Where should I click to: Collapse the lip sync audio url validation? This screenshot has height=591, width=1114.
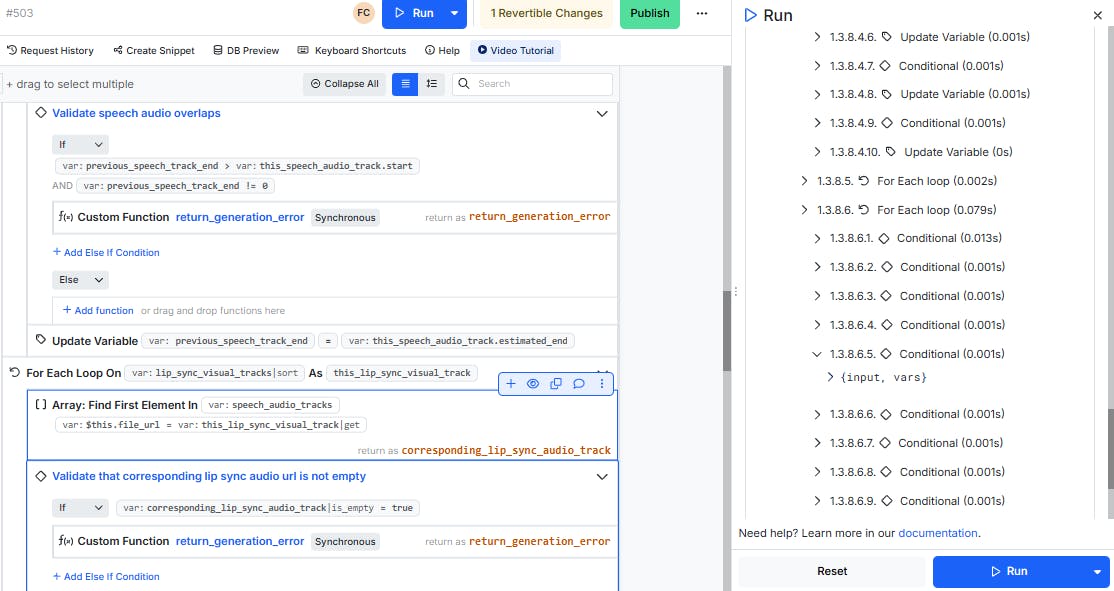[x=602, y=477]
